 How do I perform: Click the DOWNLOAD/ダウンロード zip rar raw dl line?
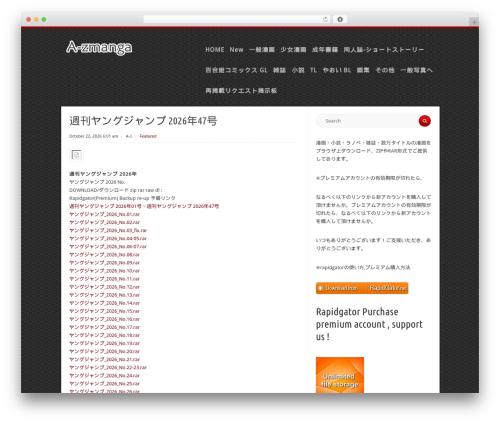[x=116, y=190]
